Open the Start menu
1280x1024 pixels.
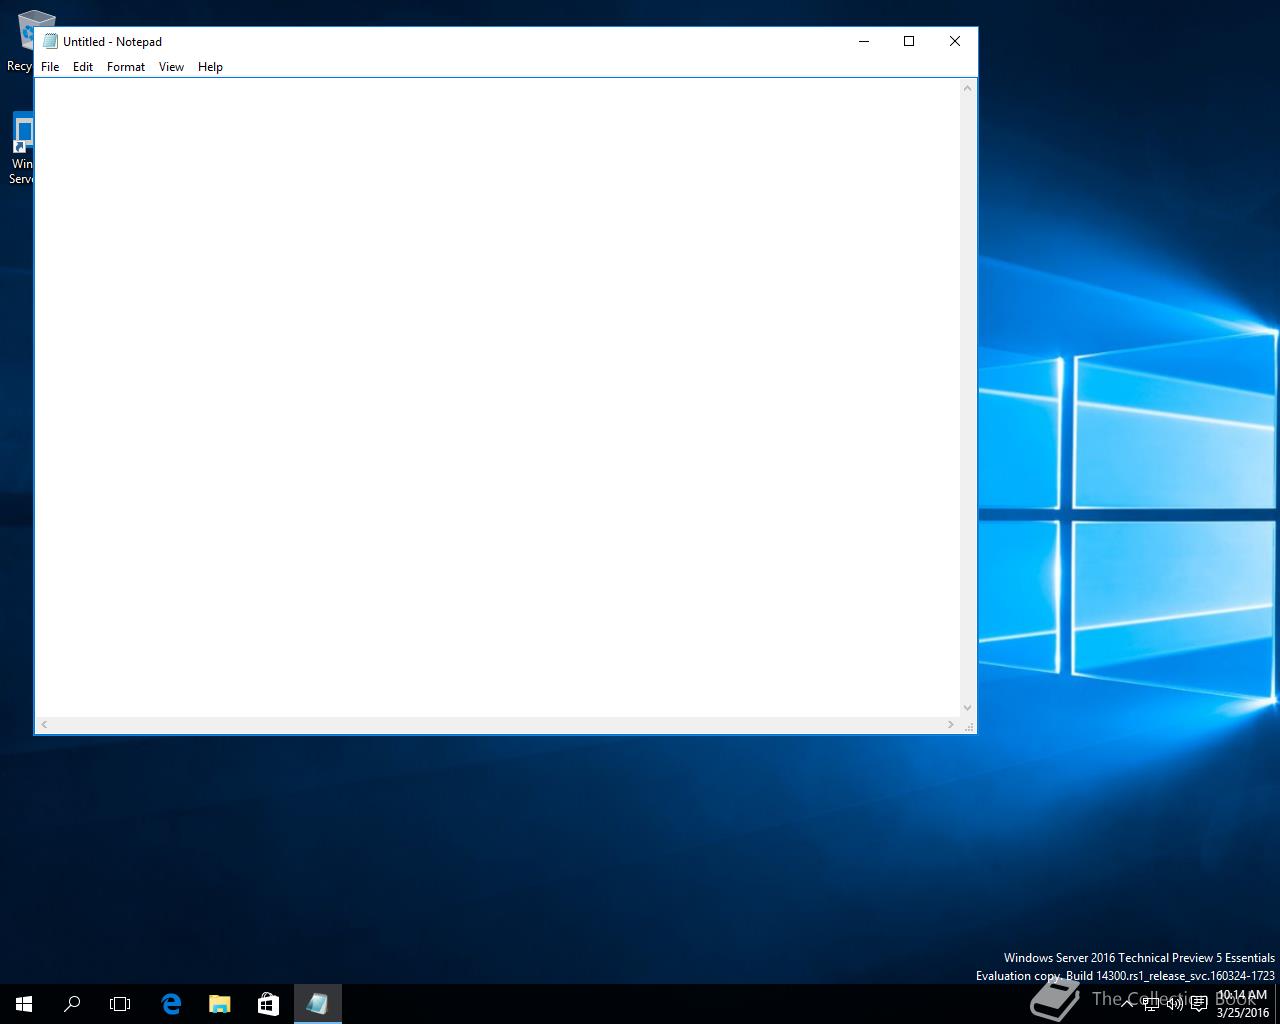point(24,1004)
